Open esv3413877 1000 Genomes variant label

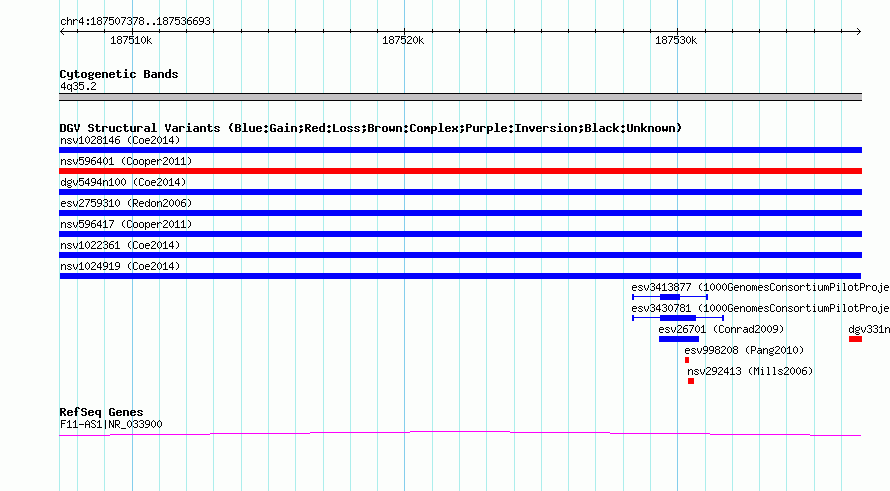click(760, 287)
